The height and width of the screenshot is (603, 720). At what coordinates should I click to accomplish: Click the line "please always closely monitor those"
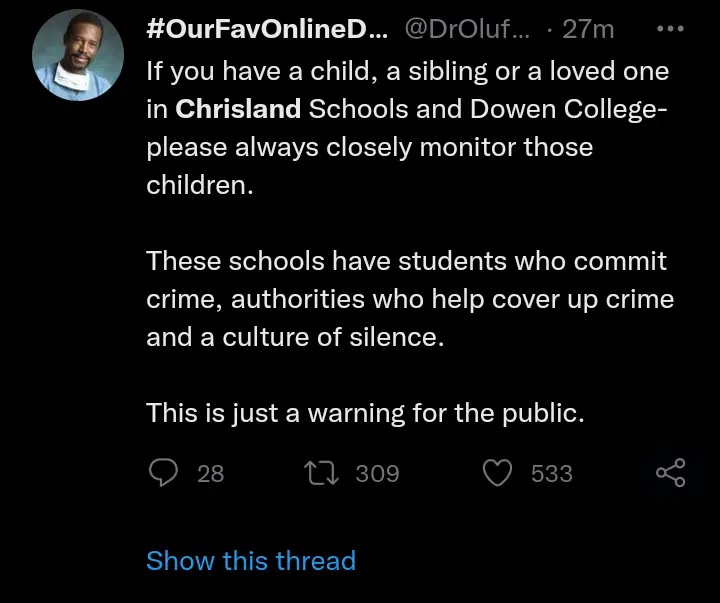[x=369, y=147]
